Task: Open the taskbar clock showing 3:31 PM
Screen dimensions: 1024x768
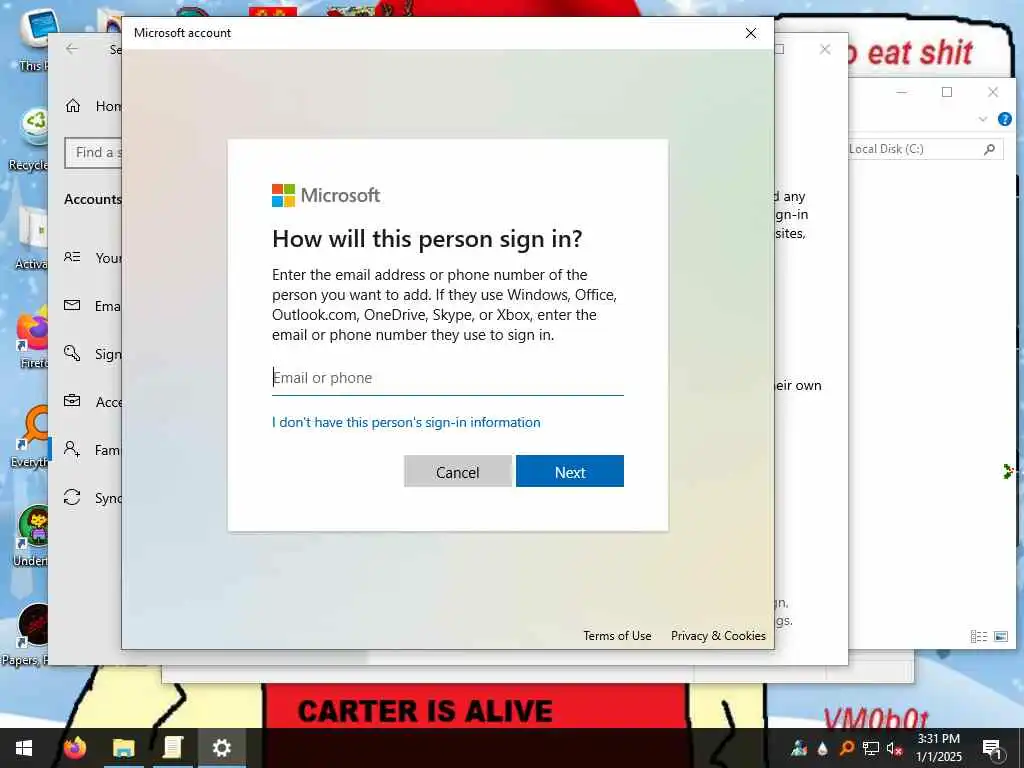Action: coord(938,748)
